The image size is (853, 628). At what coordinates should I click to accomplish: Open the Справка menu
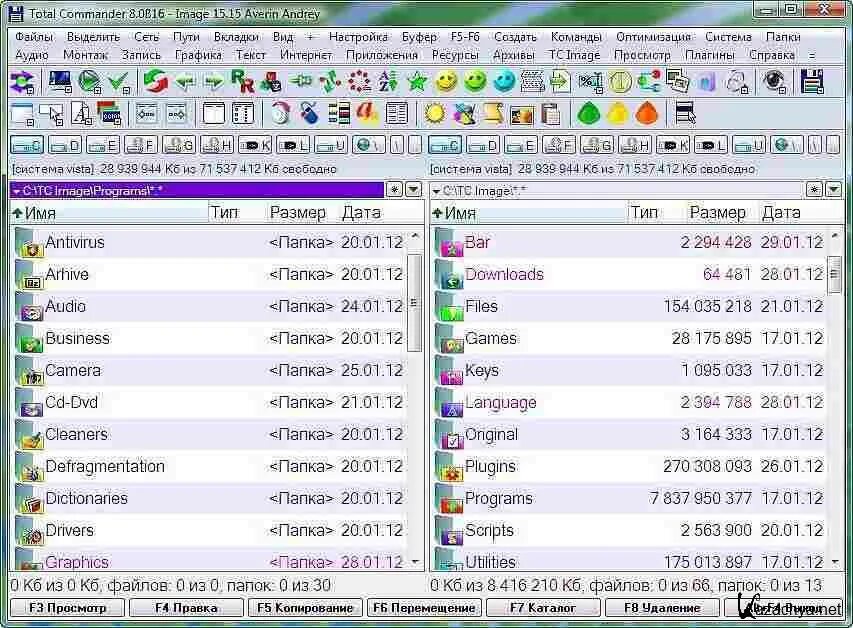pyautogui.click(x=771, y=55)
